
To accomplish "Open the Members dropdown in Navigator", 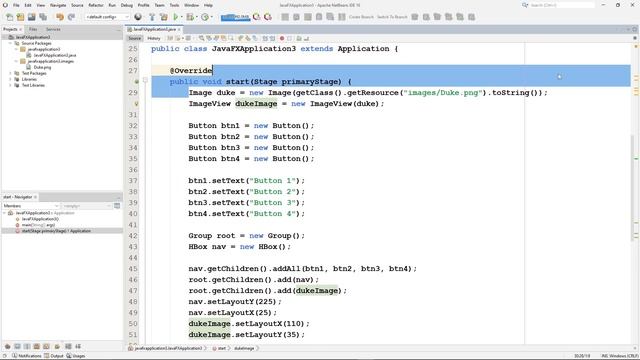I will point(31,206).
